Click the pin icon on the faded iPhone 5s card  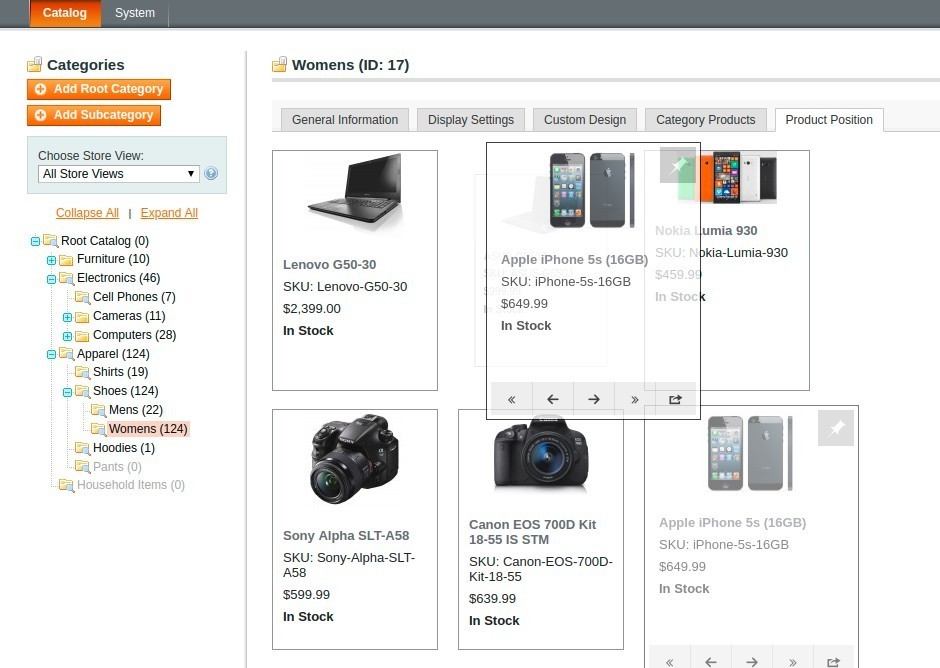pos(836,428)
